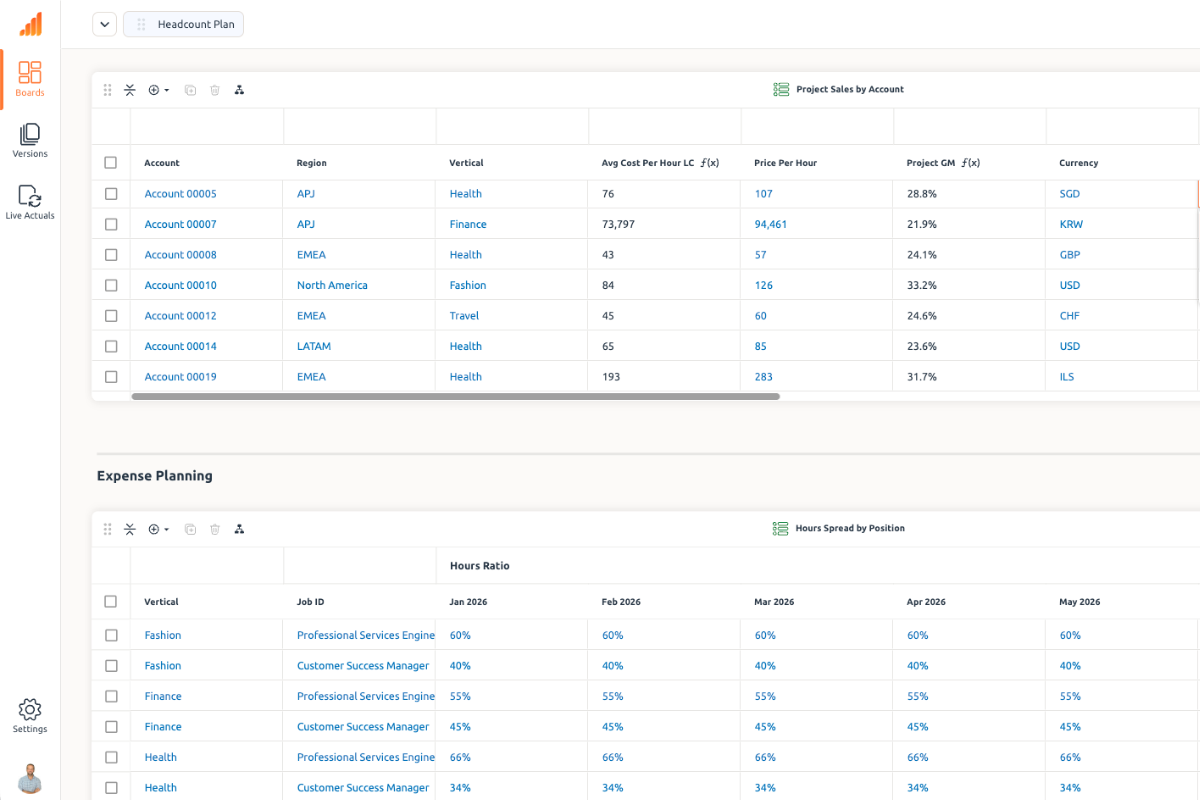Open the Versions sidebar section
The image size is (1200, 800).
coord(30,141)
